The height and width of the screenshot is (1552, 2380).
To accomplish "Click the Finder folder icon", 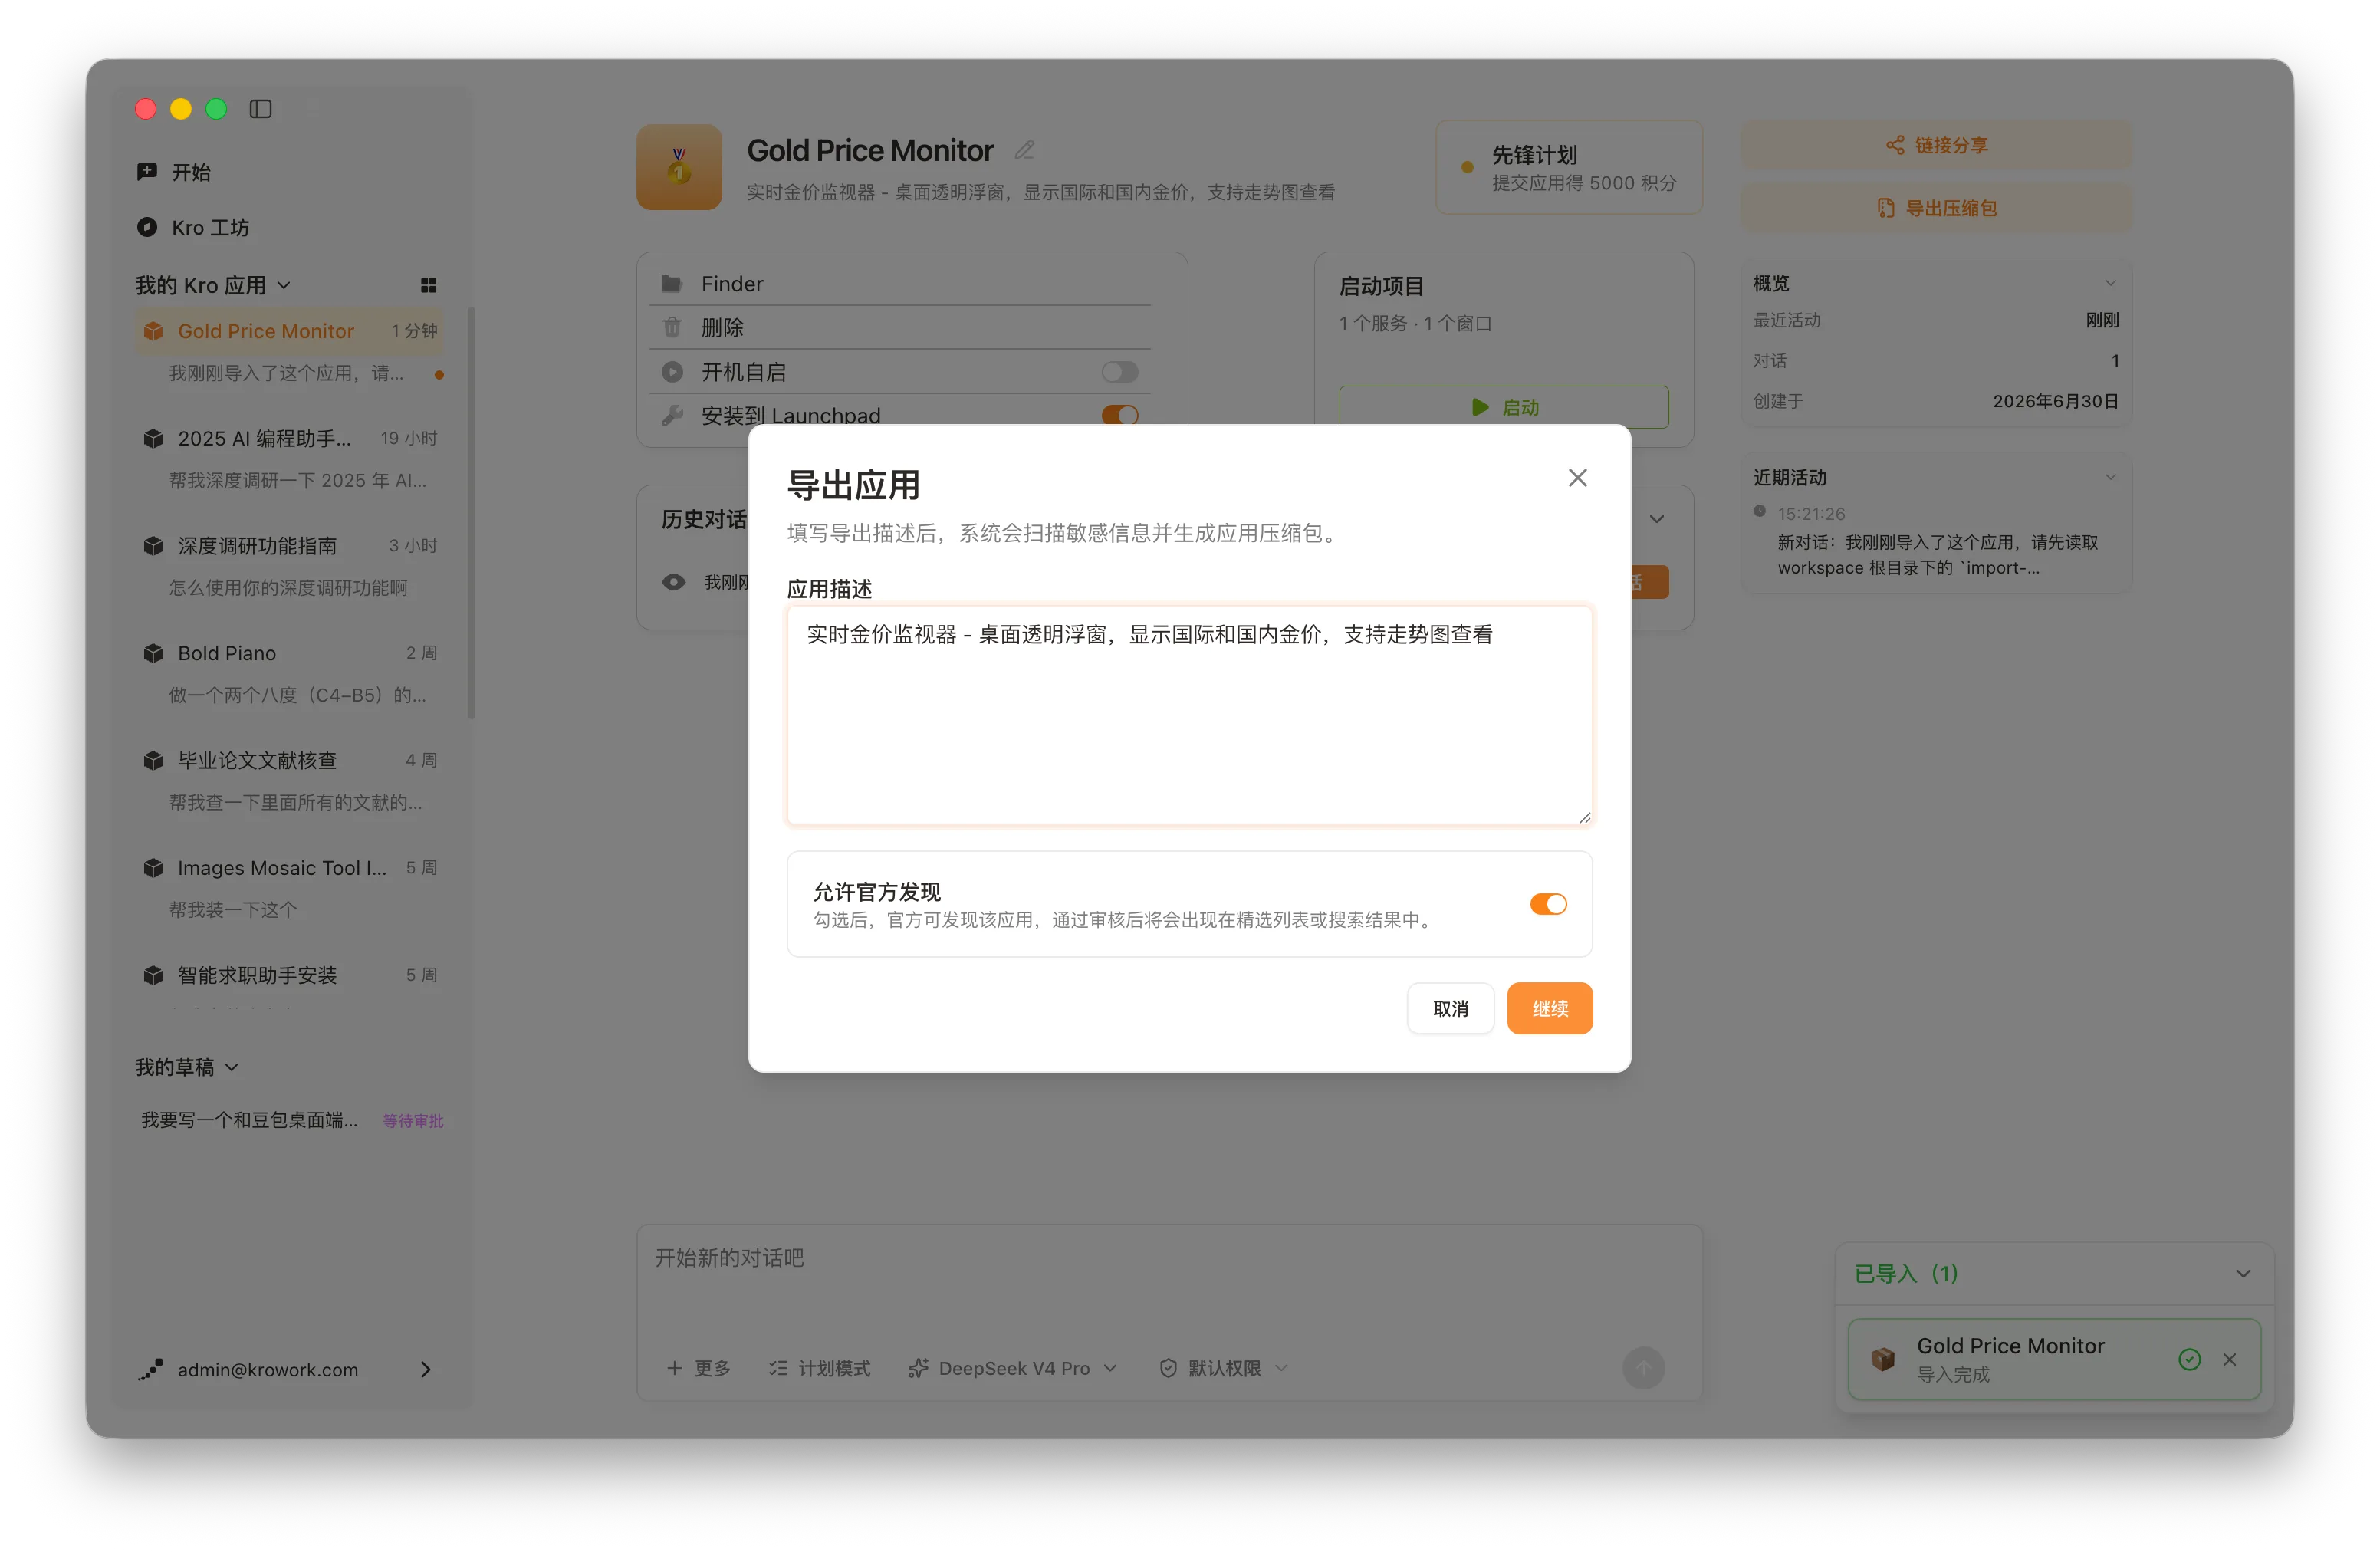I will click(x=672, y=284).
